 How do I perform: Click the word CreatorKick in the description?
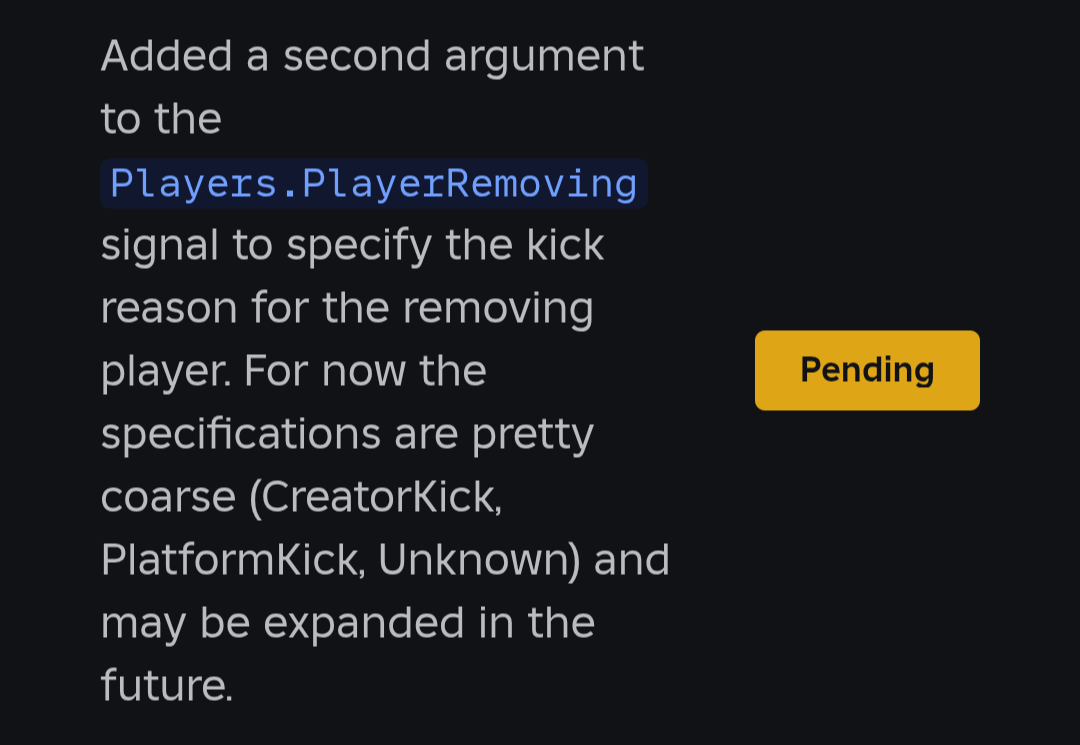click(375, 497)
